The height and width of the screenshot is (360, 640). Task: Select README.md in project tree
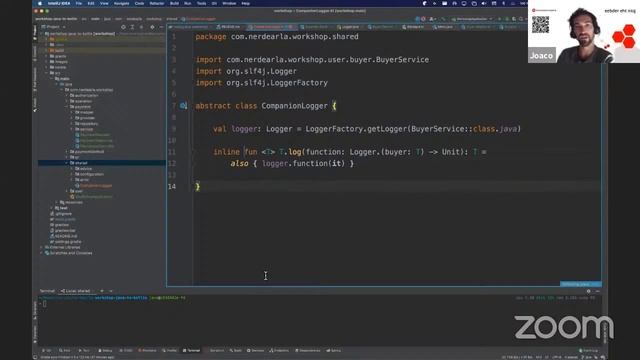click(66, 236)
